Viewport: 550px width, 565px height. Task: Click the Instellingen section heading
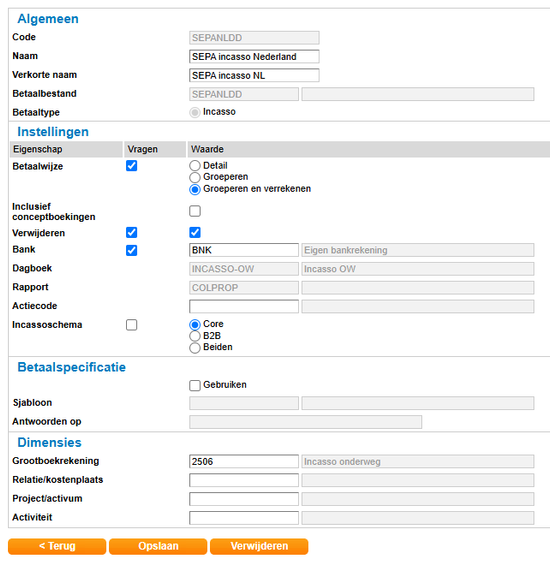click(x=53, y=132)
